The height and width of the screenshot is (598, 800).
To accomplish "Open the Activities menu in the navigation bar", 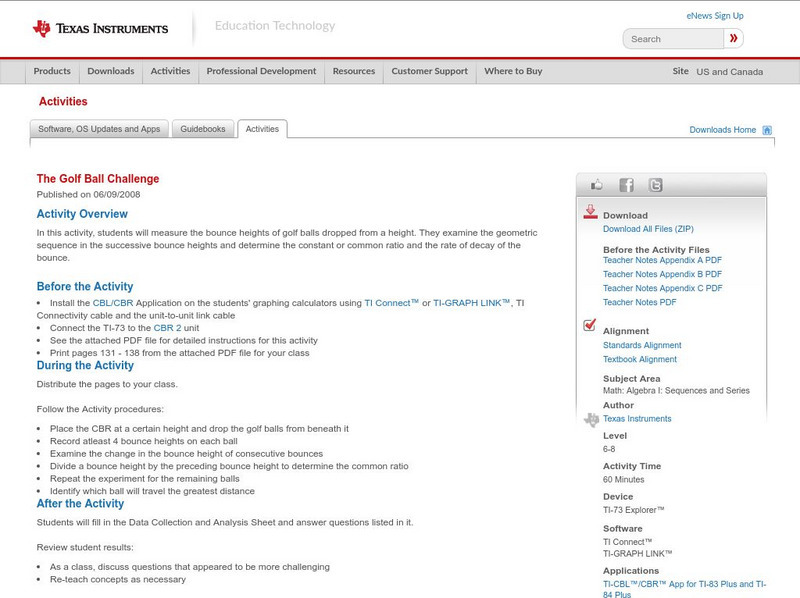I will (x=170, y=71).
